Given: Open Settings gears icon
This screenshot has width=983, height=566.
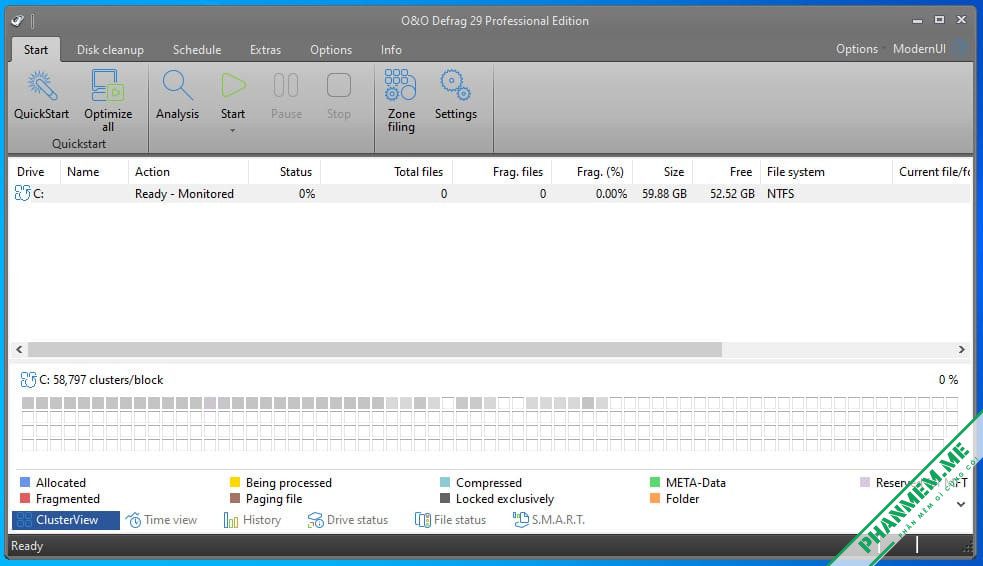Looking at the screenshot, I should coord(456,94).
